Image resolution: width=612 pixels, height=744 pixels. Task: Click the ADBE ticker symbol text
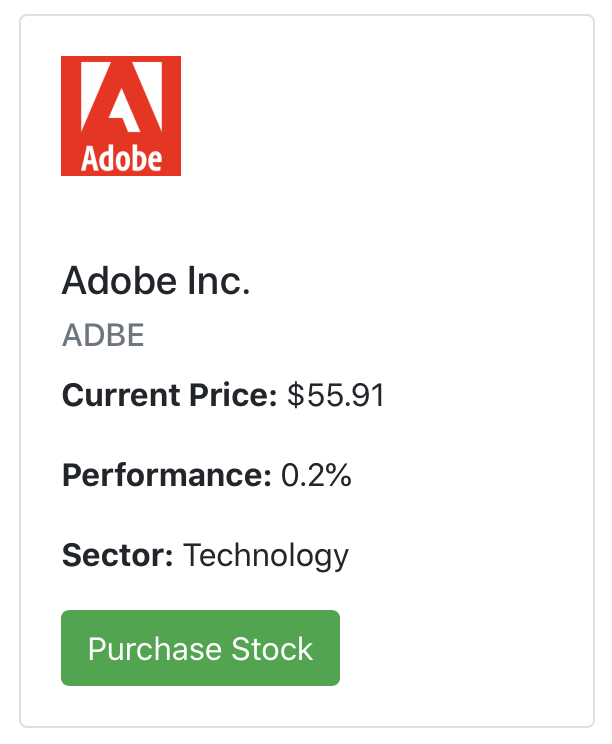pos(103,335)
